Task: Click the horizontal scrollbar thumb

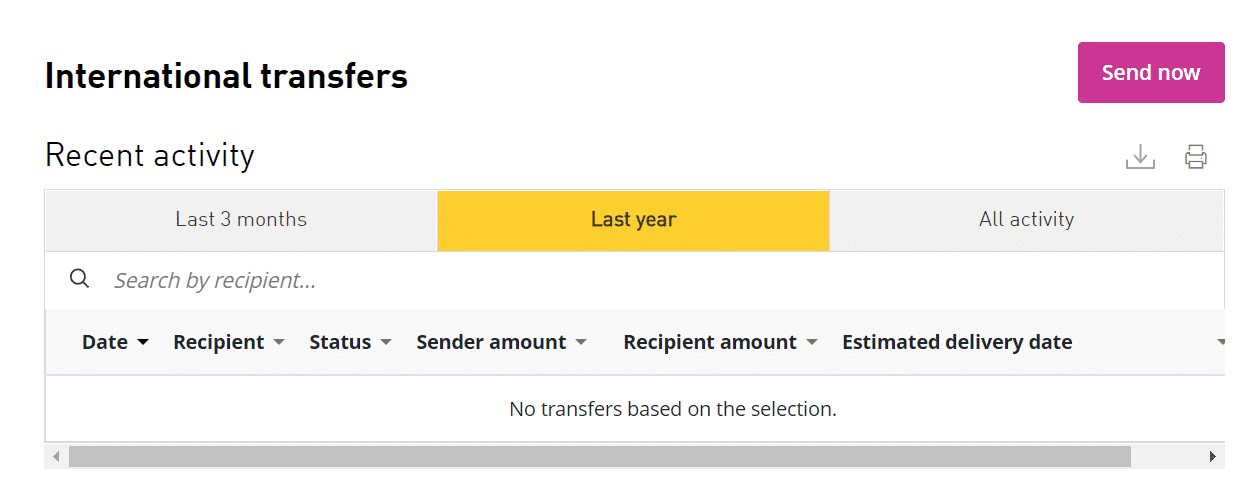Action: pos(600,457)
